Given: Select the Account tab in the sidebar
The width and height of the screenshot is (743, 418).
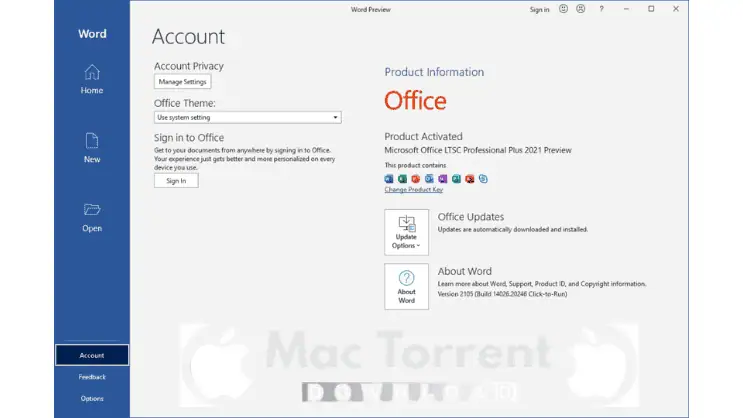Looking at the screenshot, I should pos(92,355).
